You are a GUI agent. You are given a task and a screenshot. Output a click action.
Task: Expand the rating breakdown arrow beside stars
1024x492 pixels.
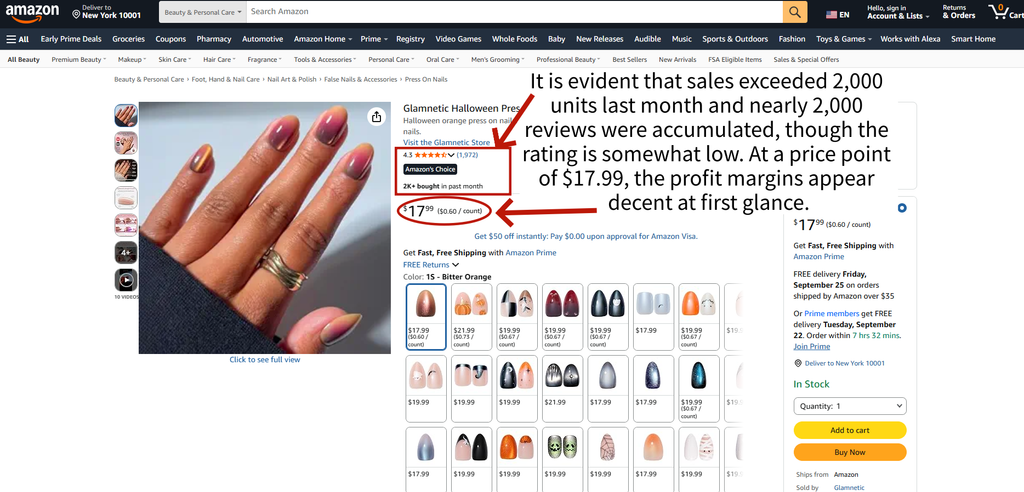click(x=451, y=155)
